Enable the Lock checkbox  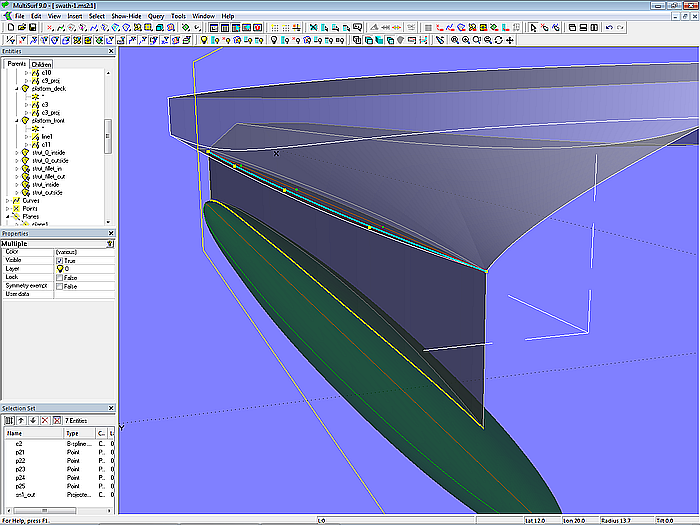(60, 277)
